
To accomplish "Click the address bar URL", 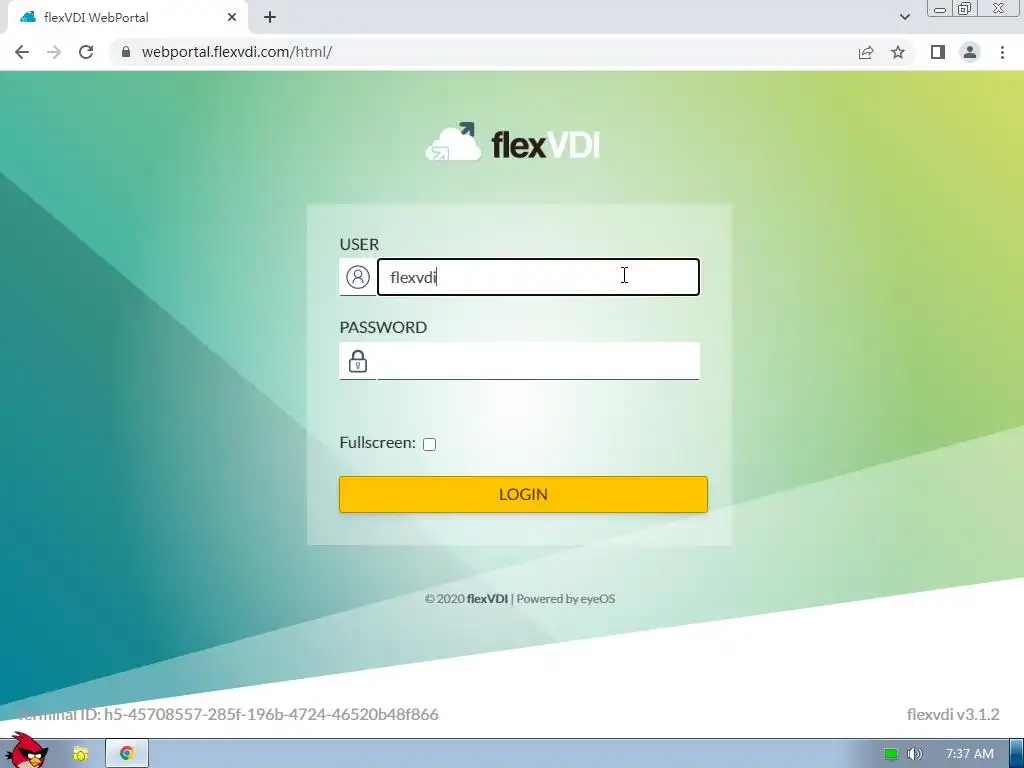I will tap(237, 52).
